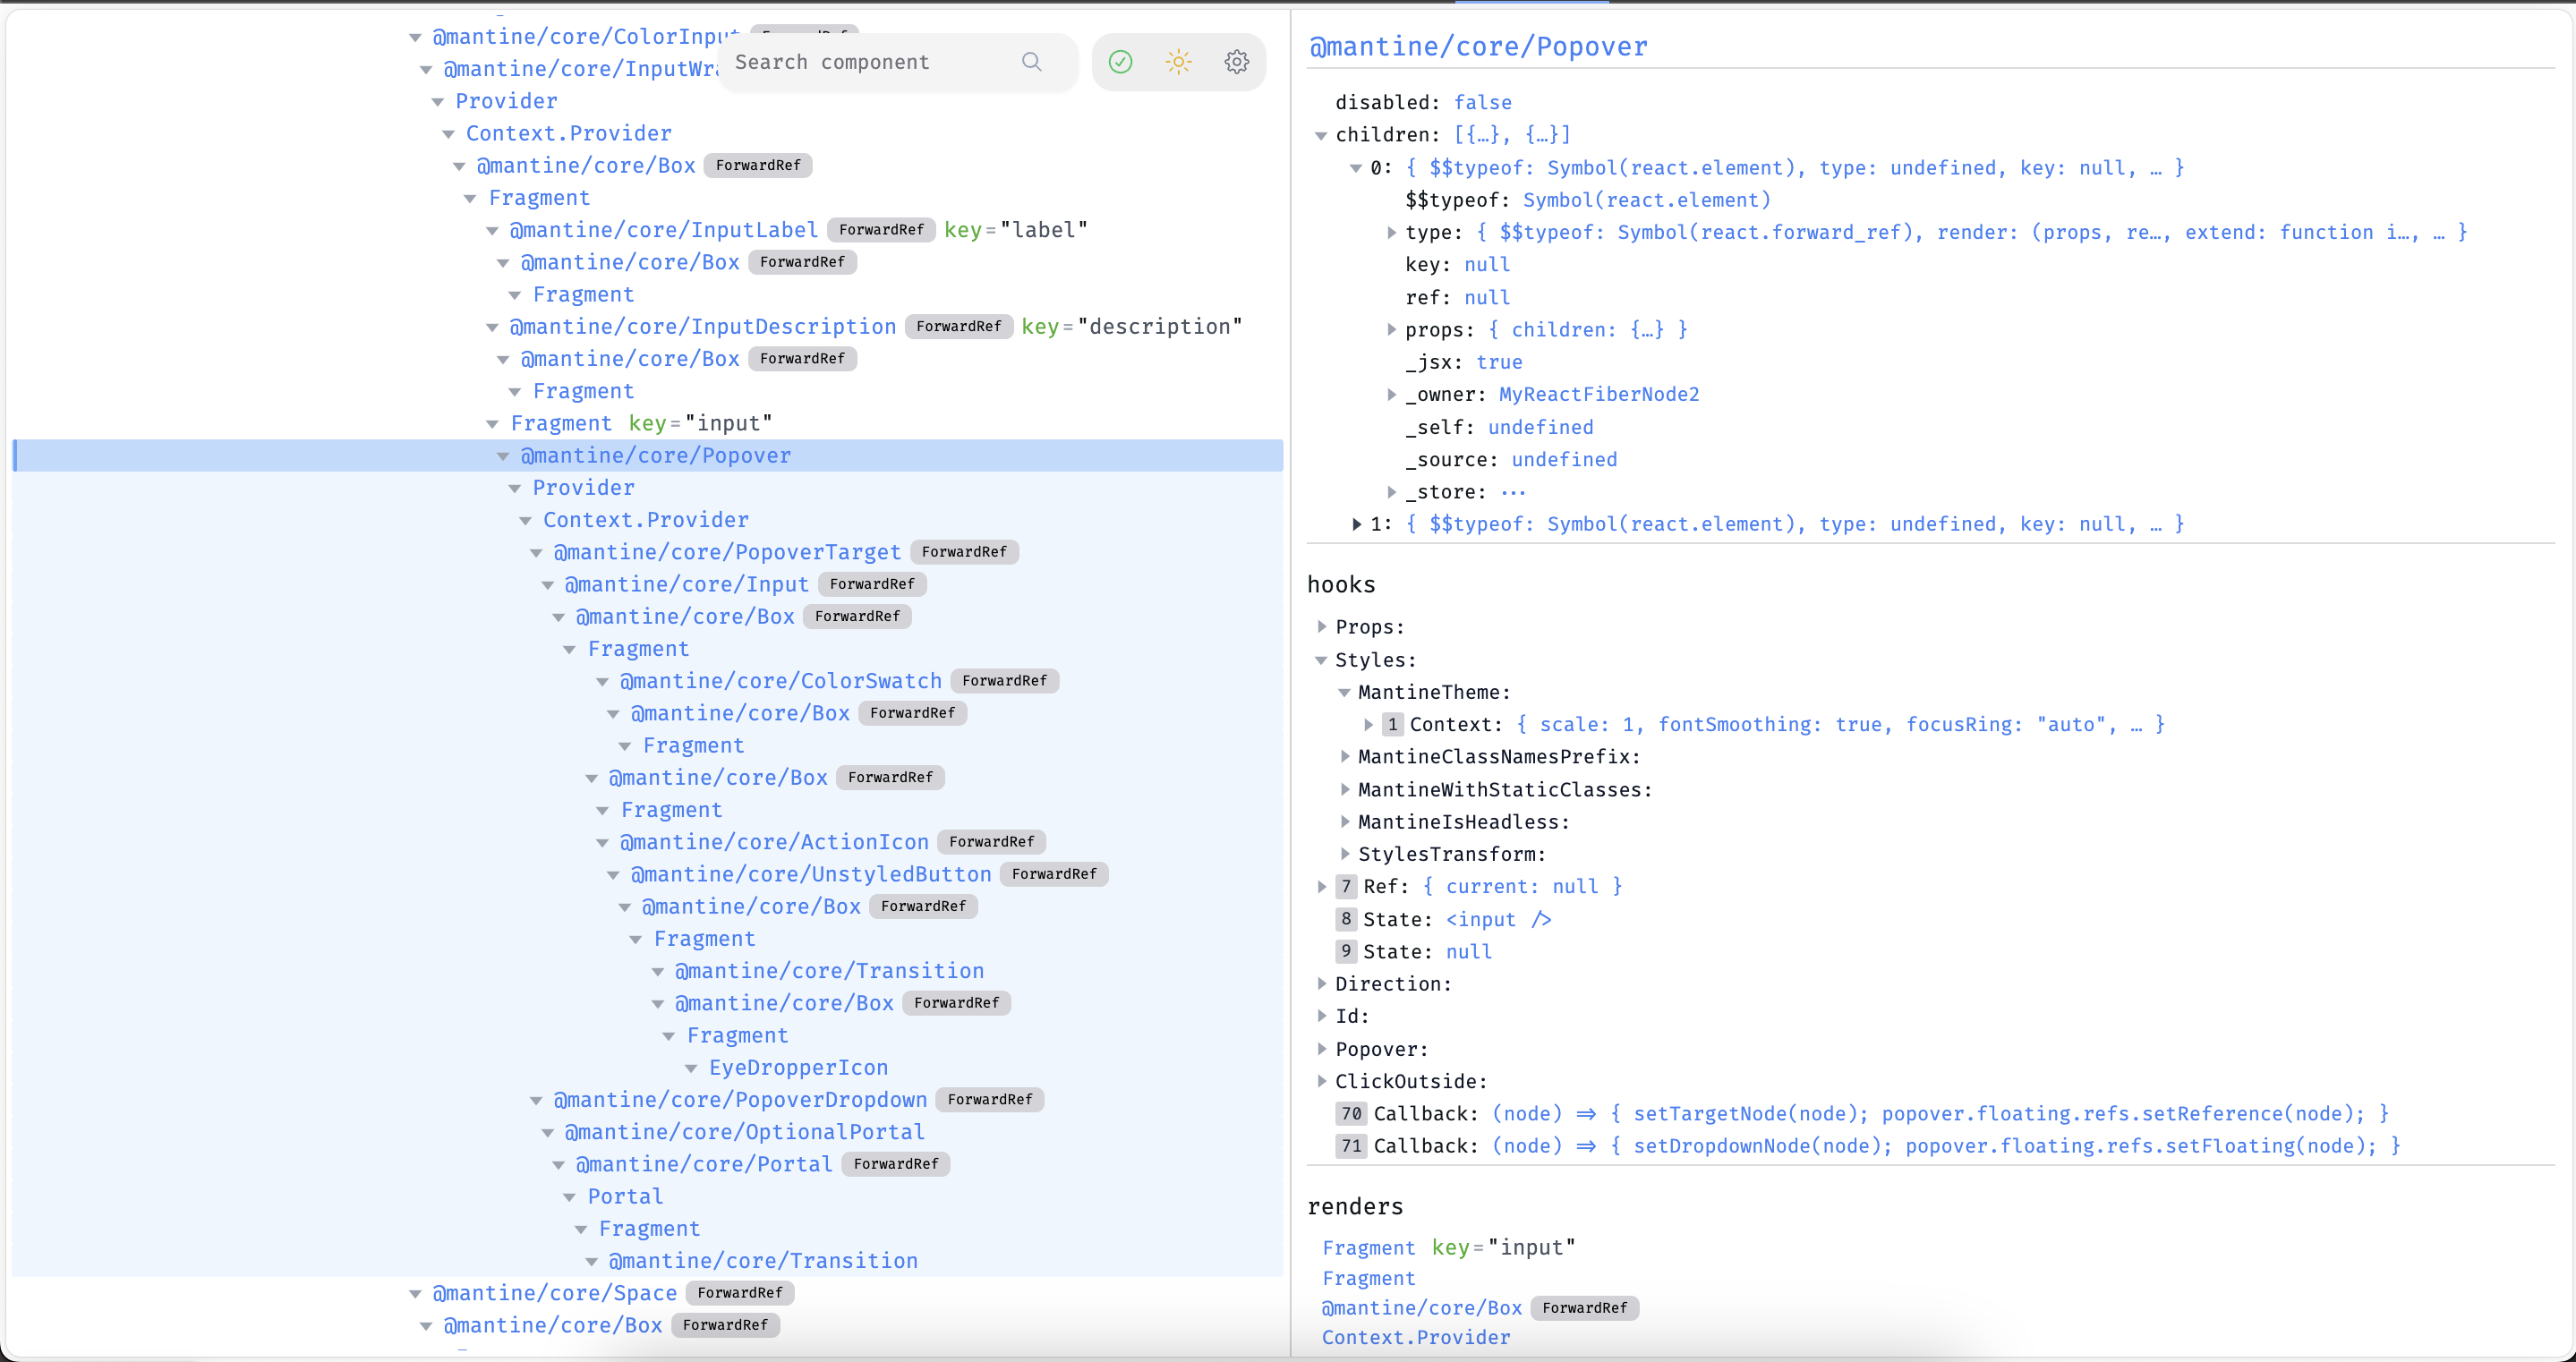Expand the Popover hook group
2576x1362 pixels.
[x=1321, y=1048]
